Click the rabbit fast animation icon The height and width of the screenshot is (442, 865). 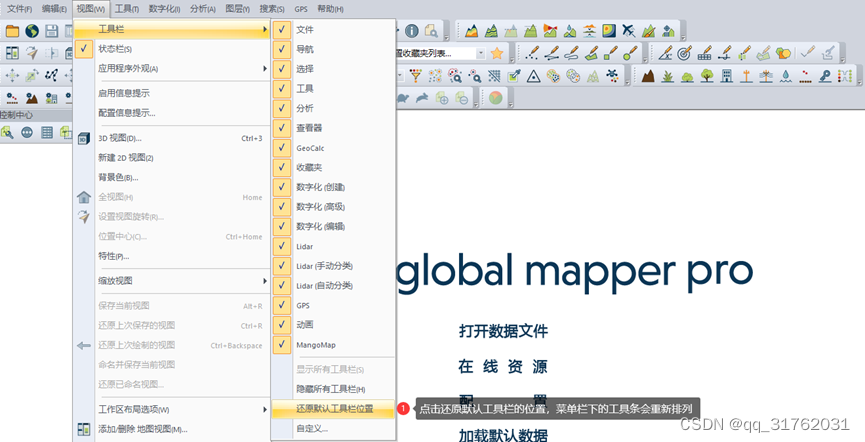click(x=423, y=98)
